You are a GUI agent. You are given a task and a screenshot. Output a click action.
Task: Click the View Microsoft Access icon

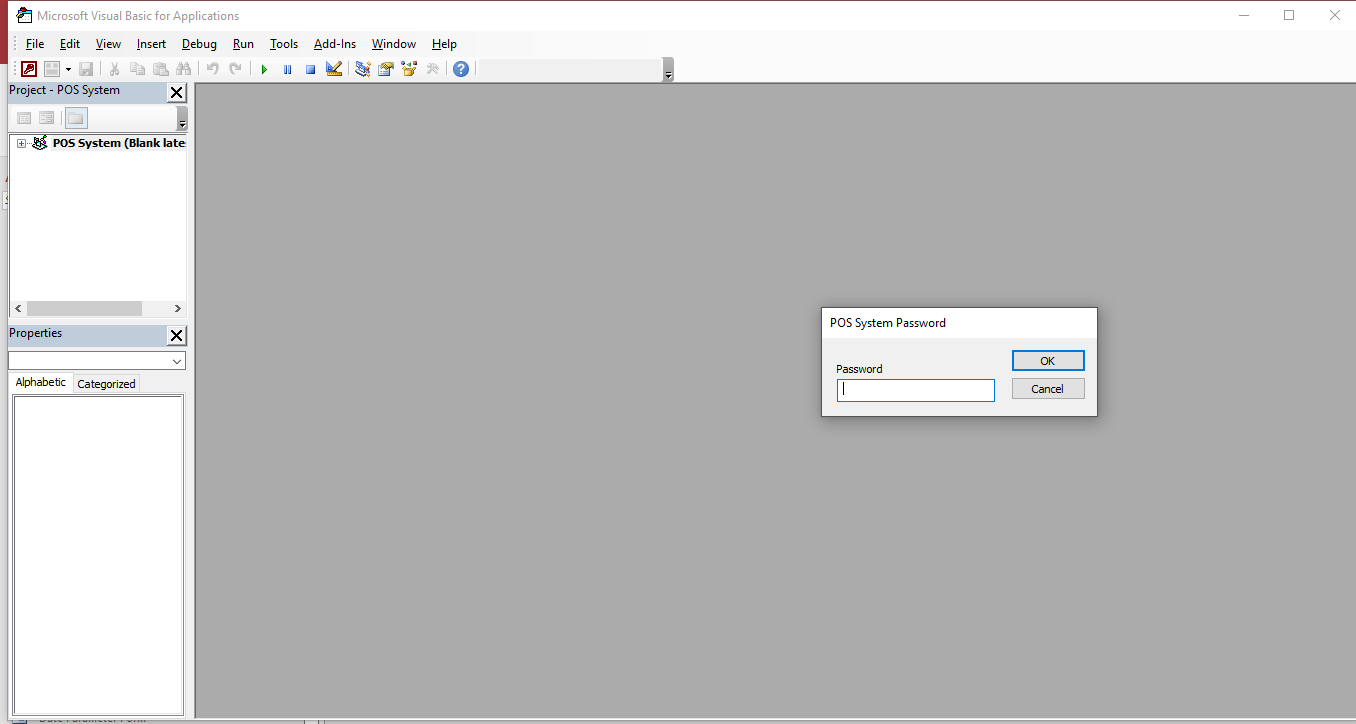click(x=29, y=69)
